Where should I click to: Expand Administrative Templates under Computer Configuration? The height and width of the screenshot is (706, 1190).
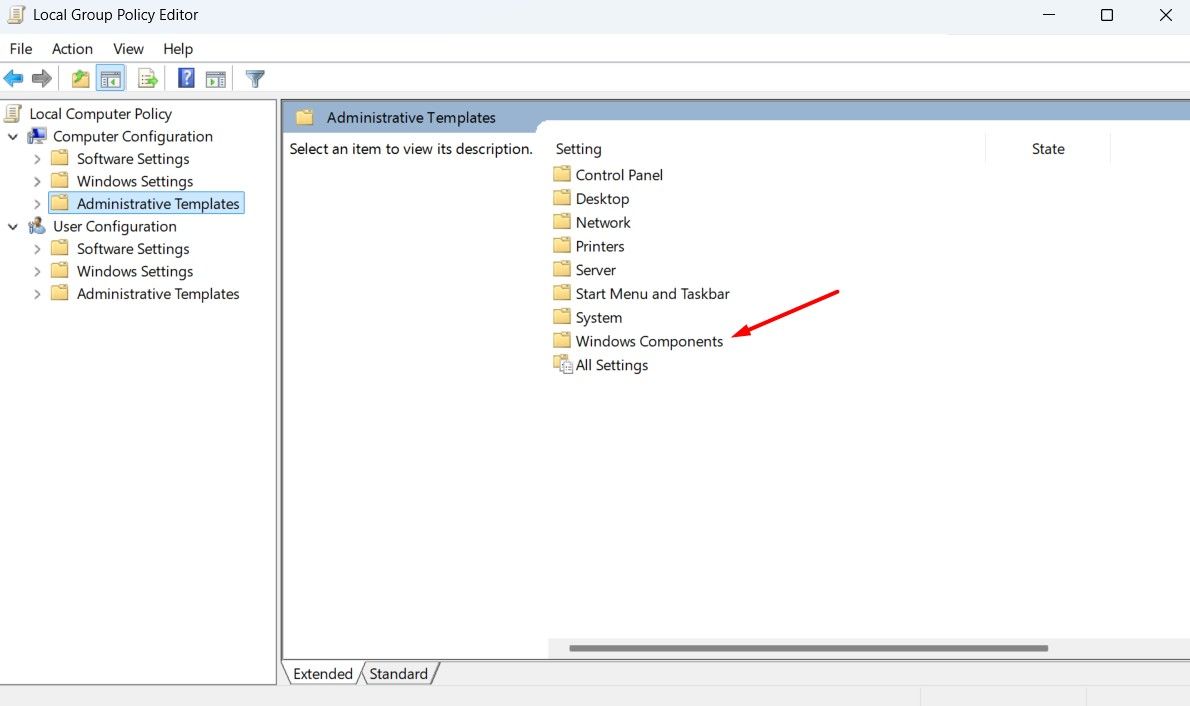pyautogui.click(x=37, y=204)
